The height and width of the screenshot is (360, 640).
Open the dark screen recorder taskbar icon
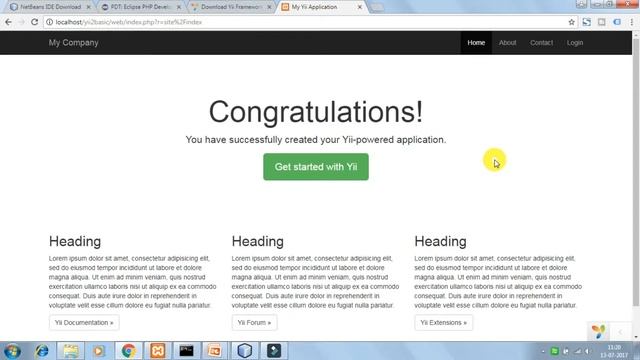274,351
